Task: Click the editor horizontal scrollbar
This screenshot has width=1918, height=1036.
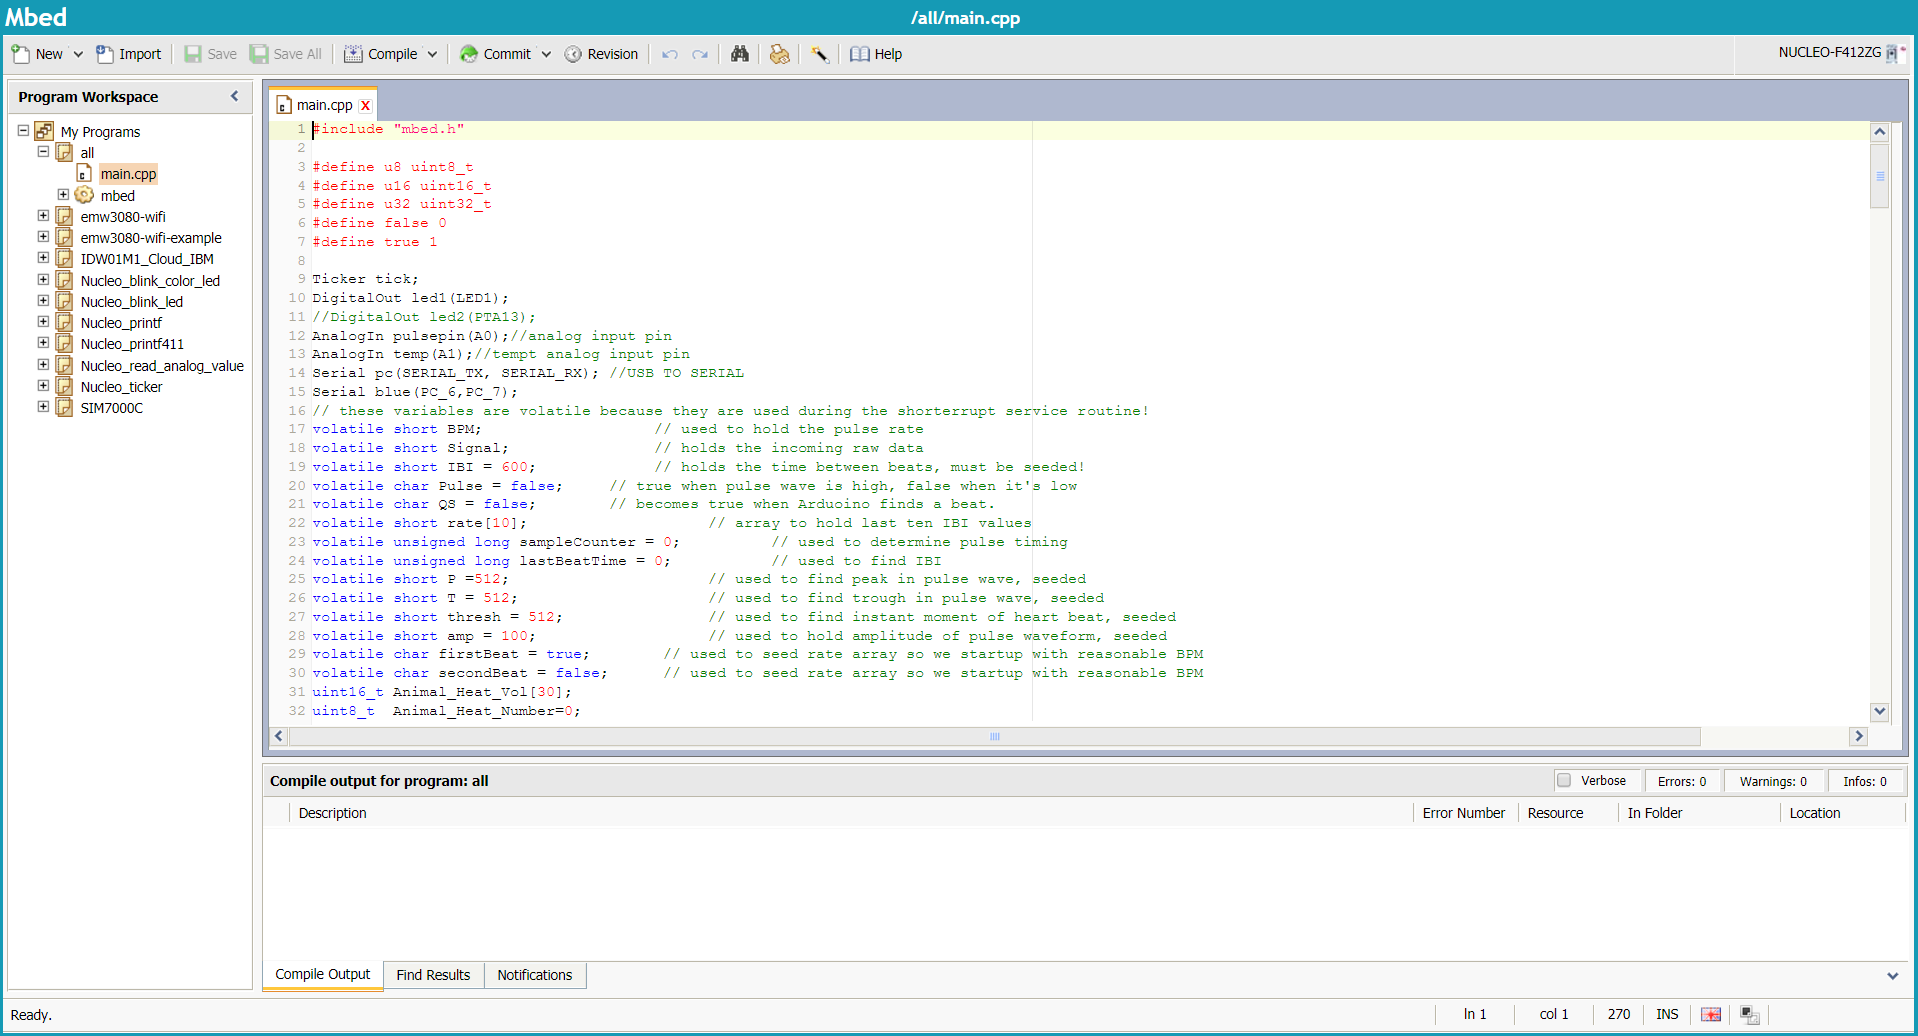Action: pyautogui.click(x=994, y=737)
